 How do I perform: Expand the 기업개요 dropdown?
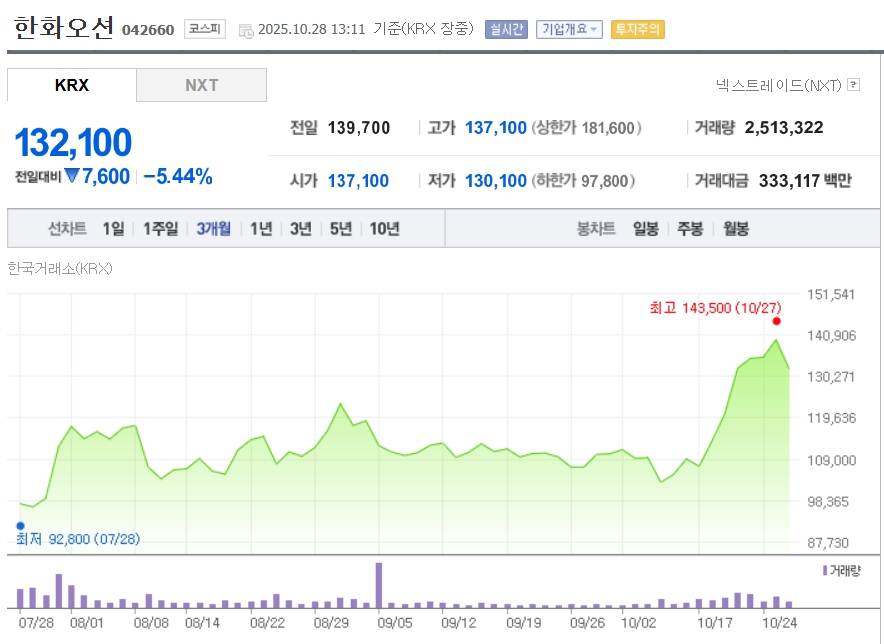(569, 29)
